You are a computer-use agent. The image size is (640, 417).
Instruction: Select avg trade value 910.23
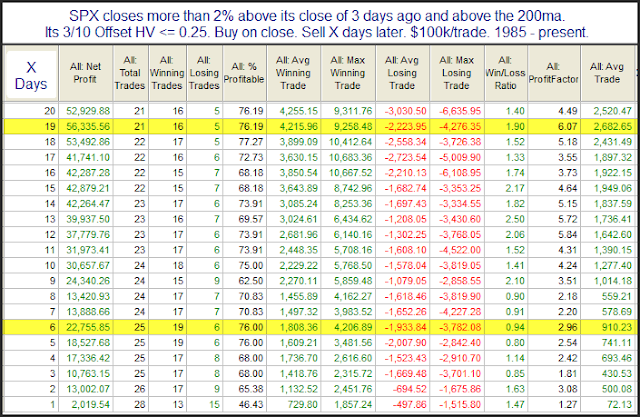click(x=617, y=327)
